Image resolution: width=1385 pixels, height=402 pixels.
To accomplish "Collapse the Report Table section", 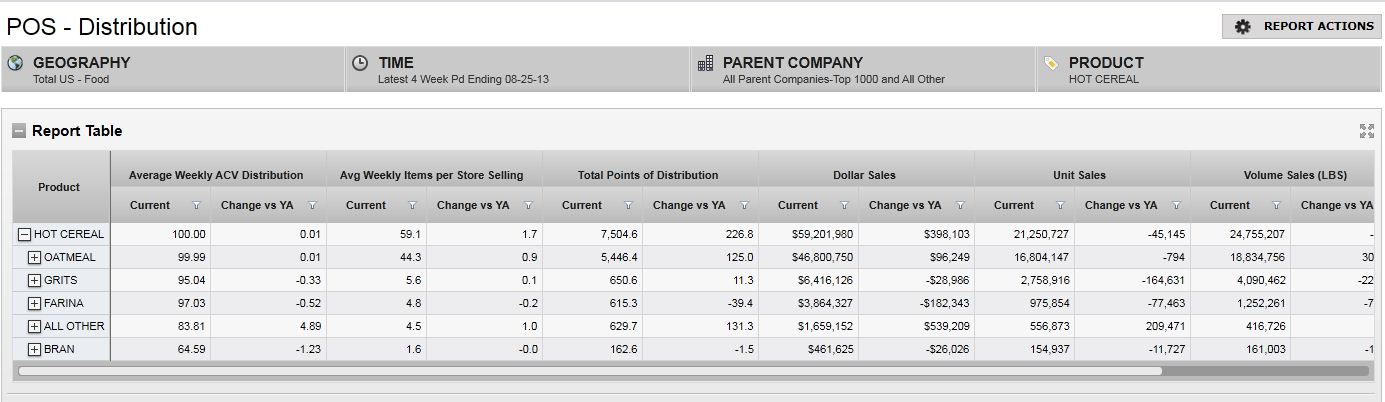I will (19, 131).
